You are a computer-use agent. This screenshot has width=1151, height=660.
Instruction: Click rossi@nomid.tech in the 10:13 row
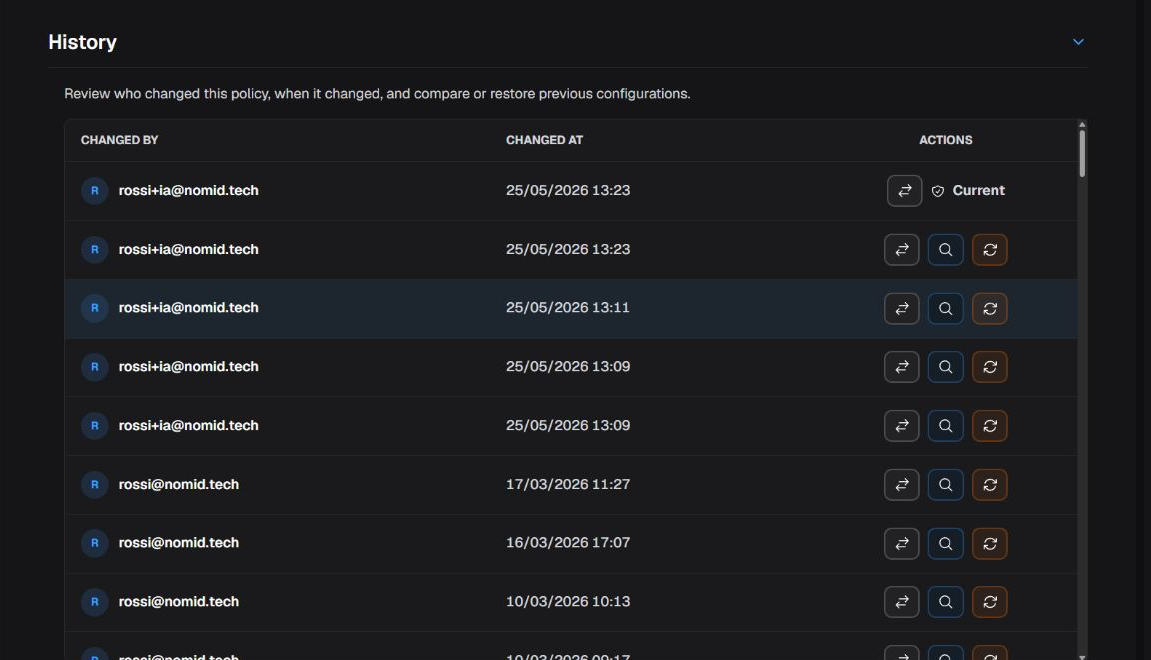pyautogui.click(x=178, y=601)
